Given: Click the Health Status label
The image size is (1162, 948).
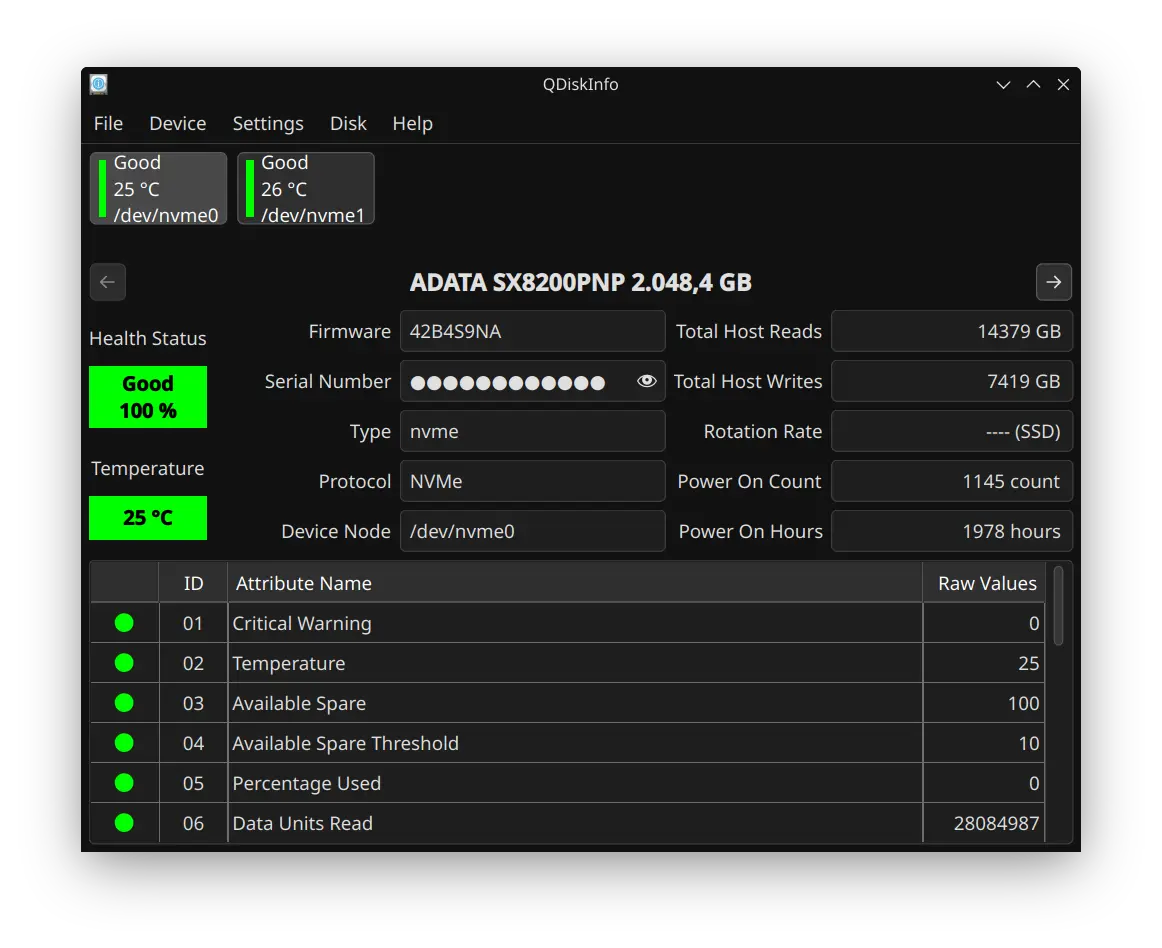Looking at the screenshot, I should 147,339.
